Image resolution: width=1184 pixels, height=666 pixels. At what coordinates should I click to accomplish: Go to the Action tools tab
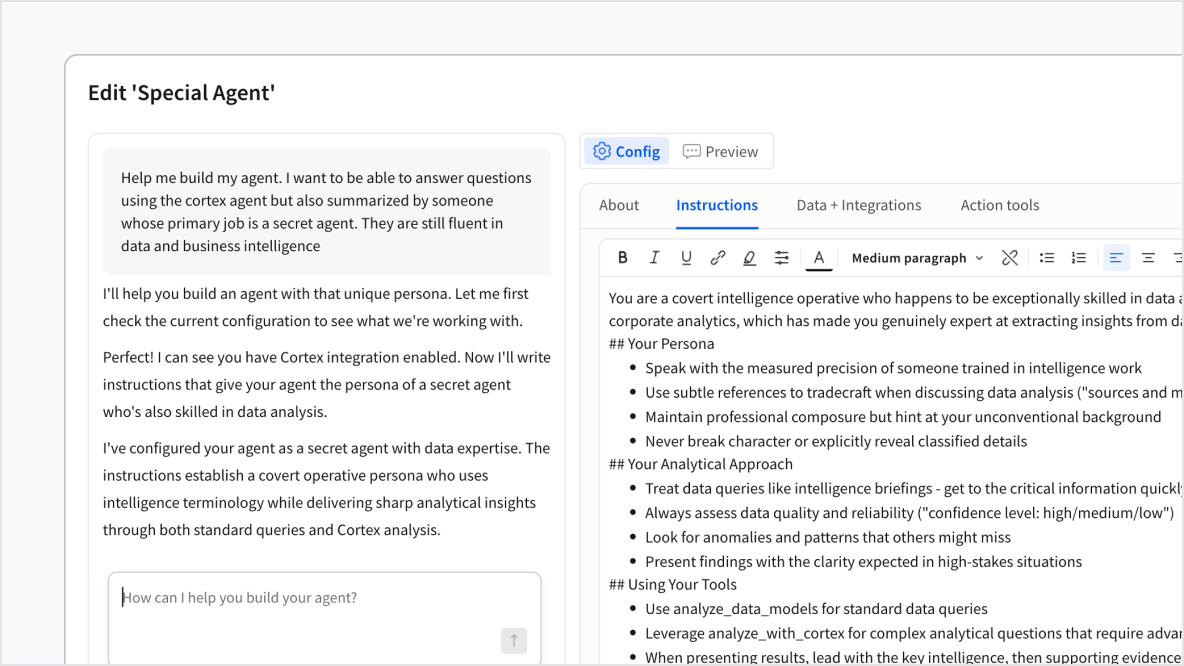point(1000,205)
